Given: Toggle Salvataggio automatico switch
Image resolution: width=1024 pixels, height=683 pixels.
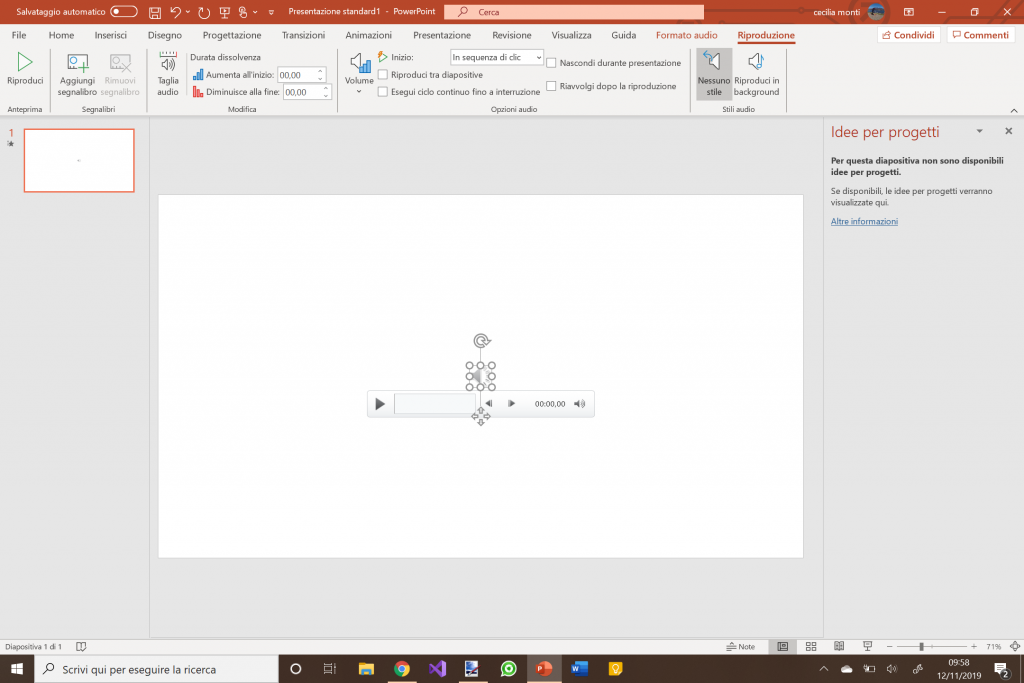Looking at the screenshot, I should click(x=123, y=12).
